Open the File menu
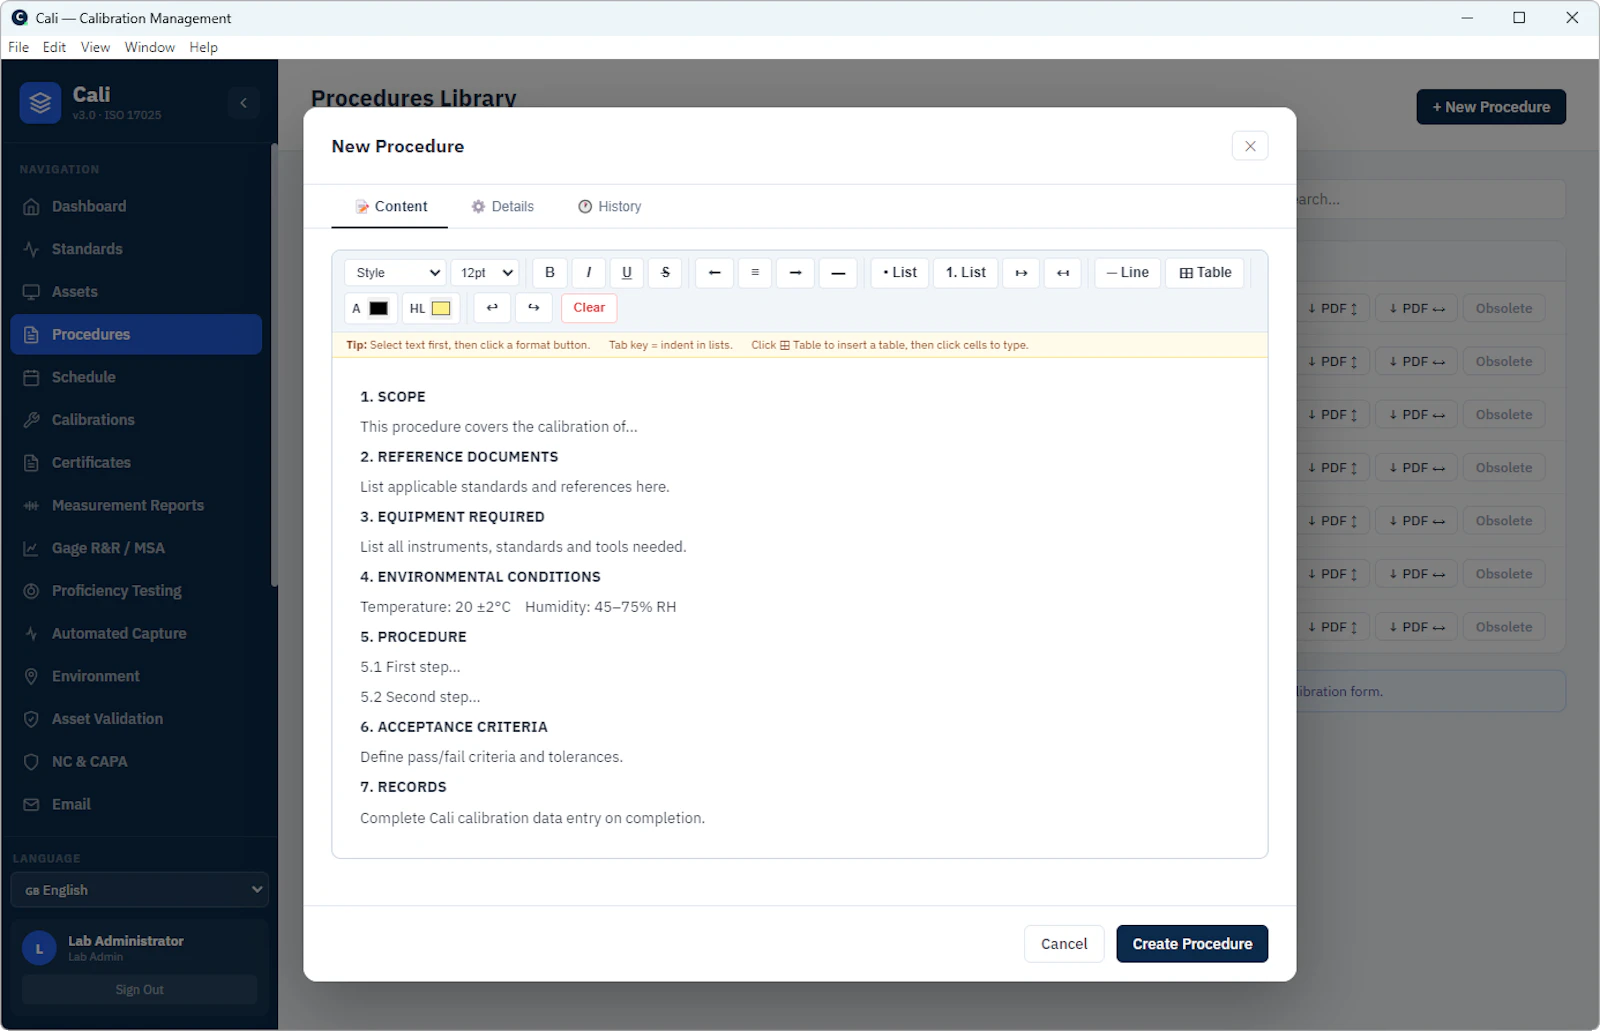Image resolution: width=1600 pixels, height=1031 pixels. click(18, 47)
